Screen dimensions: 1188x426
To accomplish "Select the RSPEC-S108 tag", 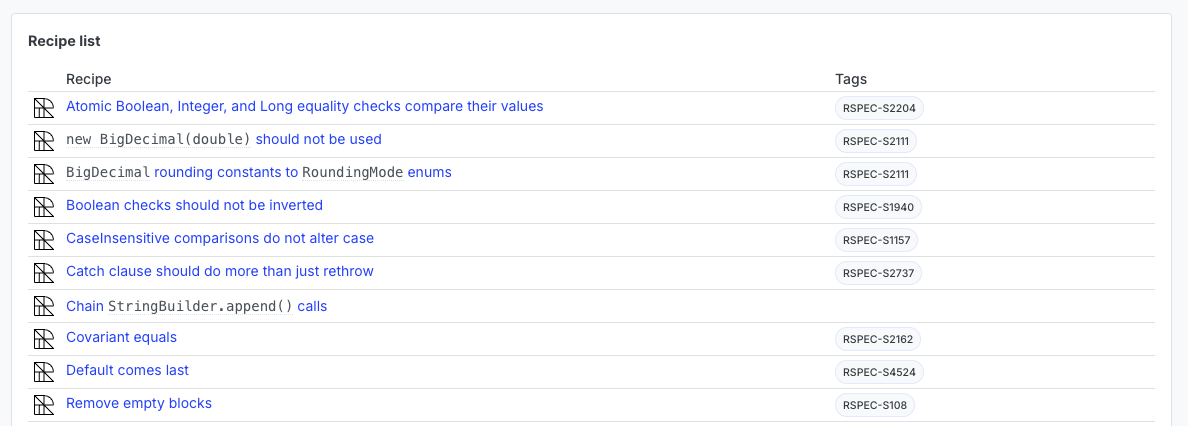I will click(x=875, y=405).
